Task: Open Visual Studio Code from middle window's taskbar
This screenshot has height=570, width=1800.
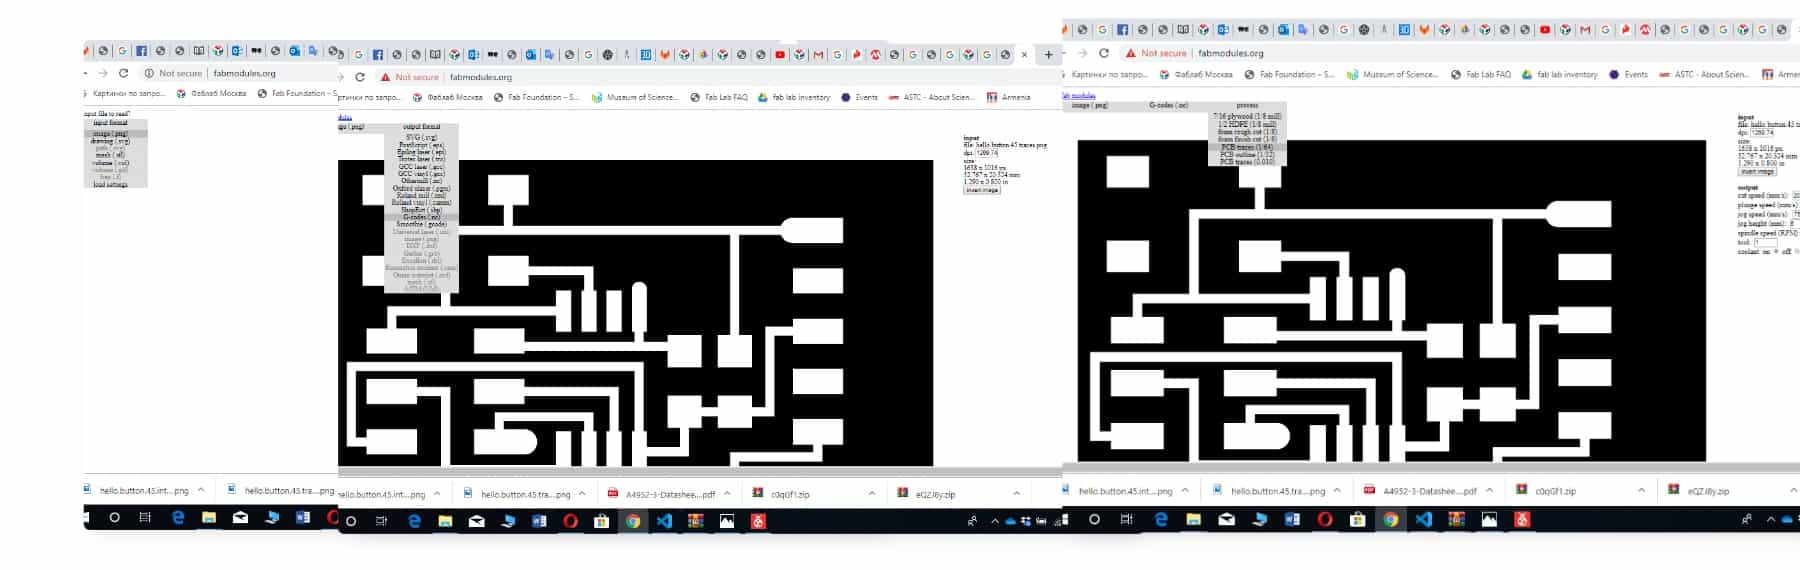Action: tap(664, 521)
